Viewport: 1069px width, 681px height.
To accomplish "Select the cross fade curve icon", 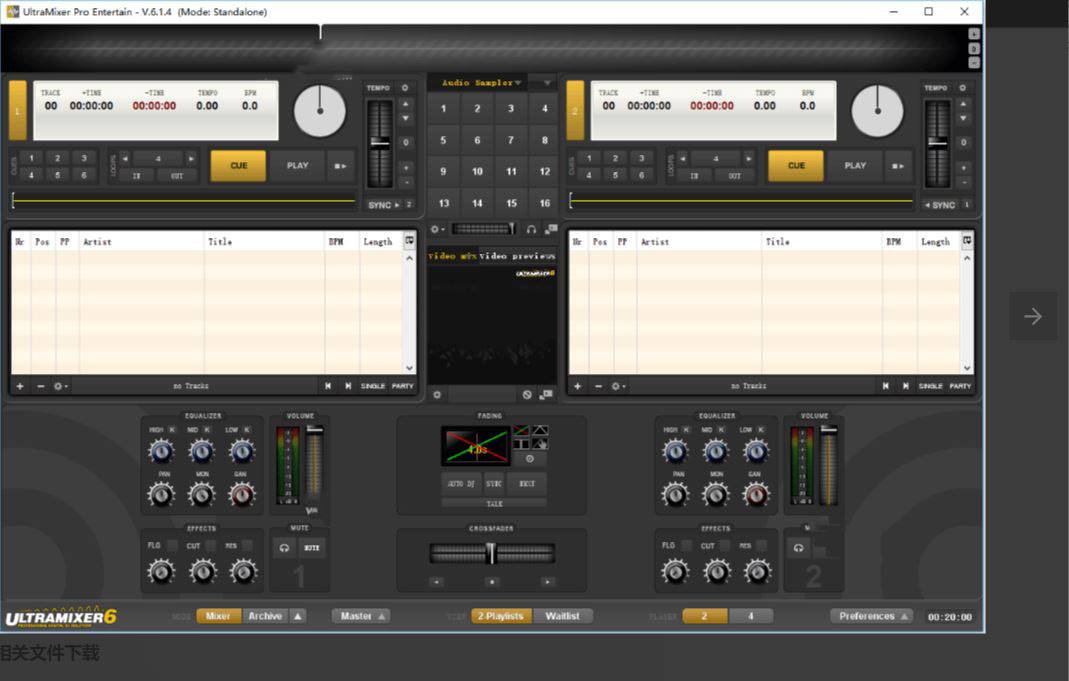I will tap(521, 430).
